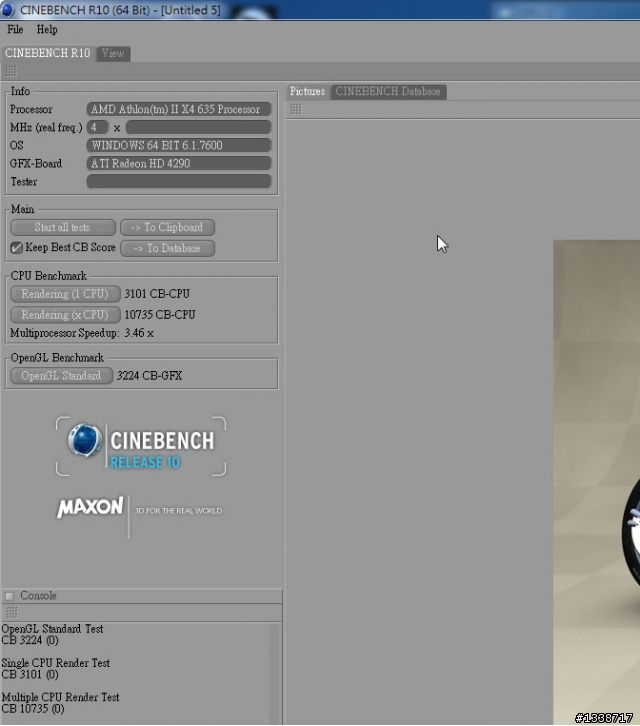Toggle the Console panel checkbox
Viewport: 640px width, 726px height.
(x=9, y=596)
